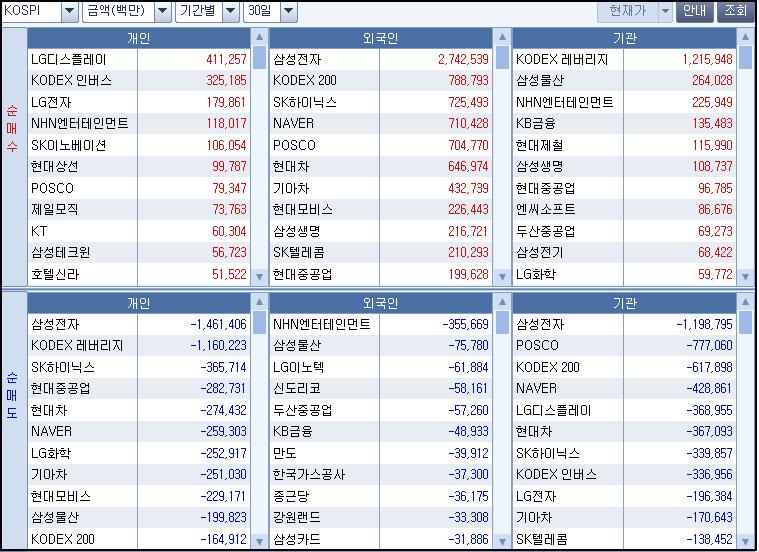Click the -196,384 value for LG전자
This screenshot has width=759, height=552.
(710, 496)
